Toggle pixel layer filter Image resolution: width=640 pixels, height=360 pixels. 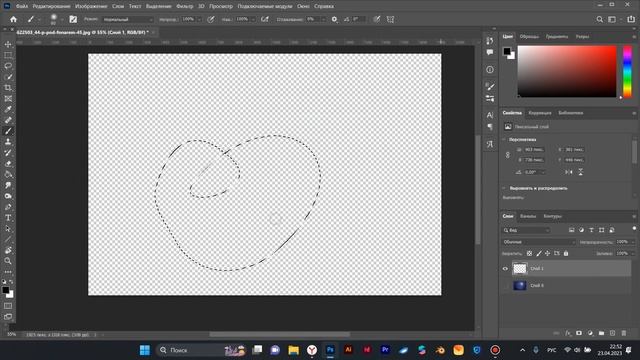coord(571,230)
